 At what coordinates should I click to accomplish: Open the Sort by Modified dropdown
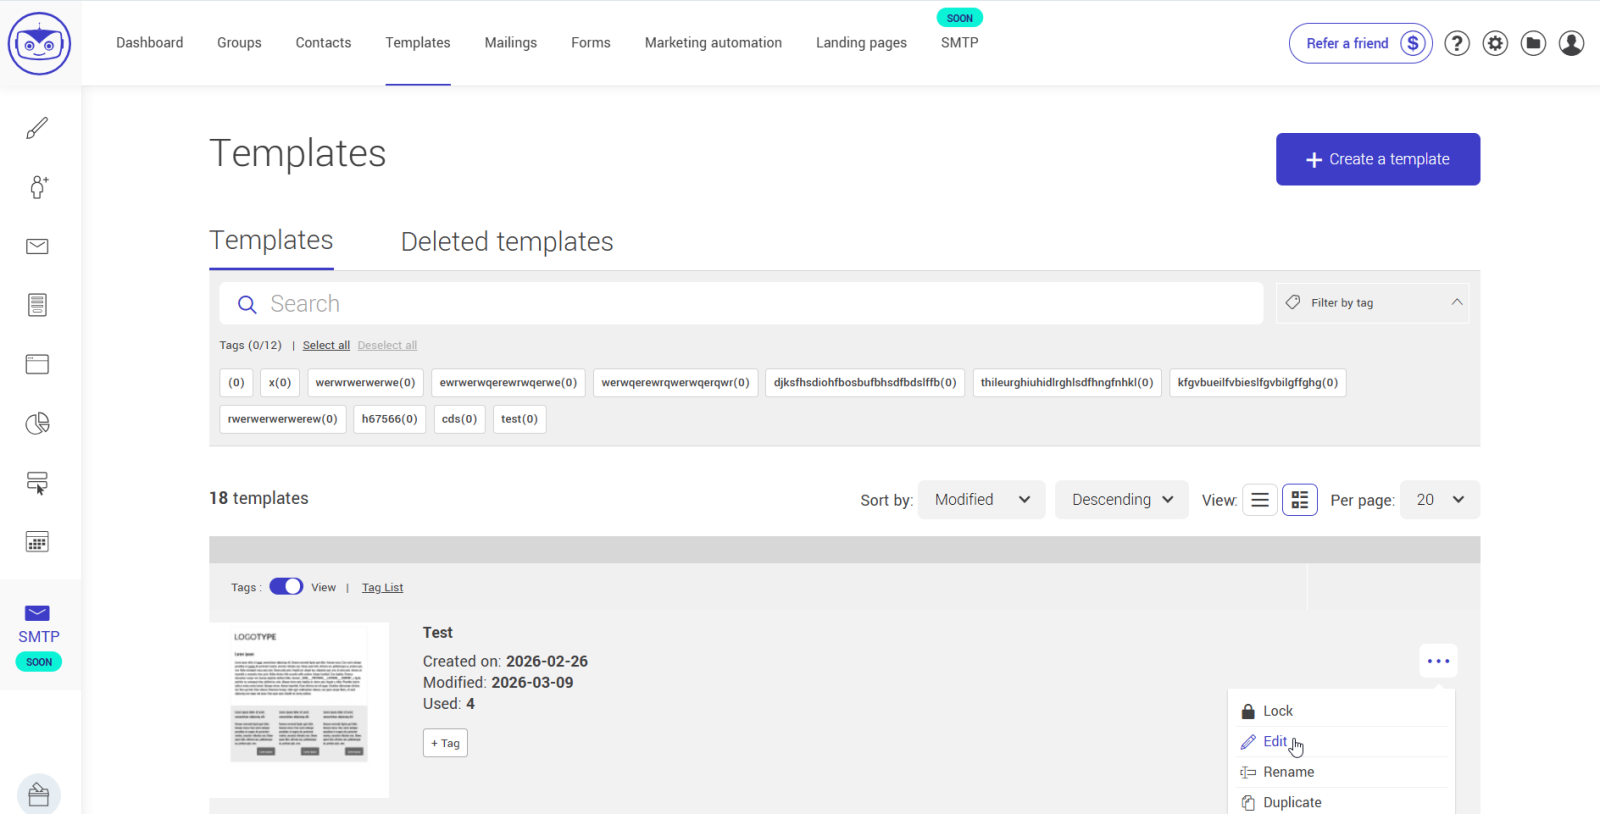(x=981, y=500)
